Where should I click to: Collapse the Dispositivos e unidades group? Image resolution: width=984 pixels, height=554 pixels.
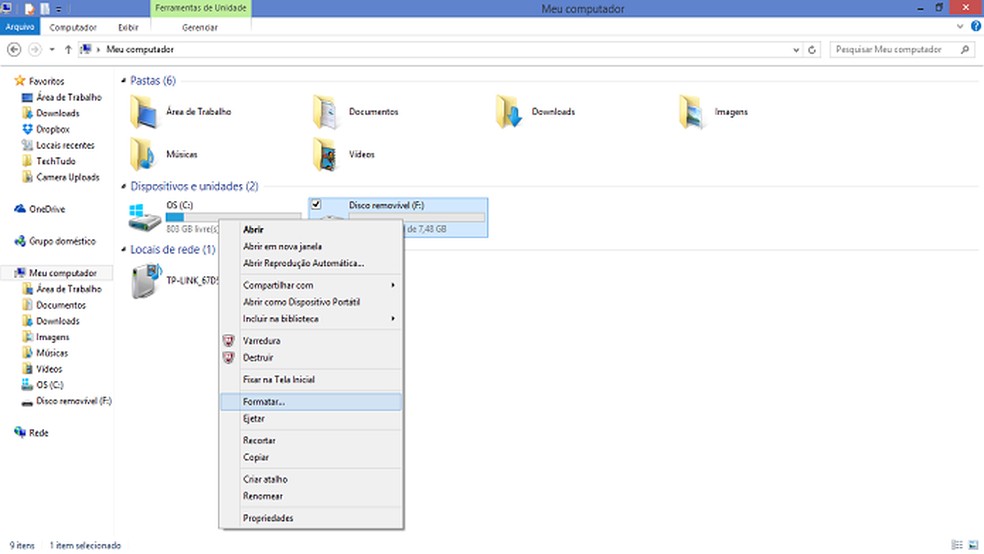(124, 186)
